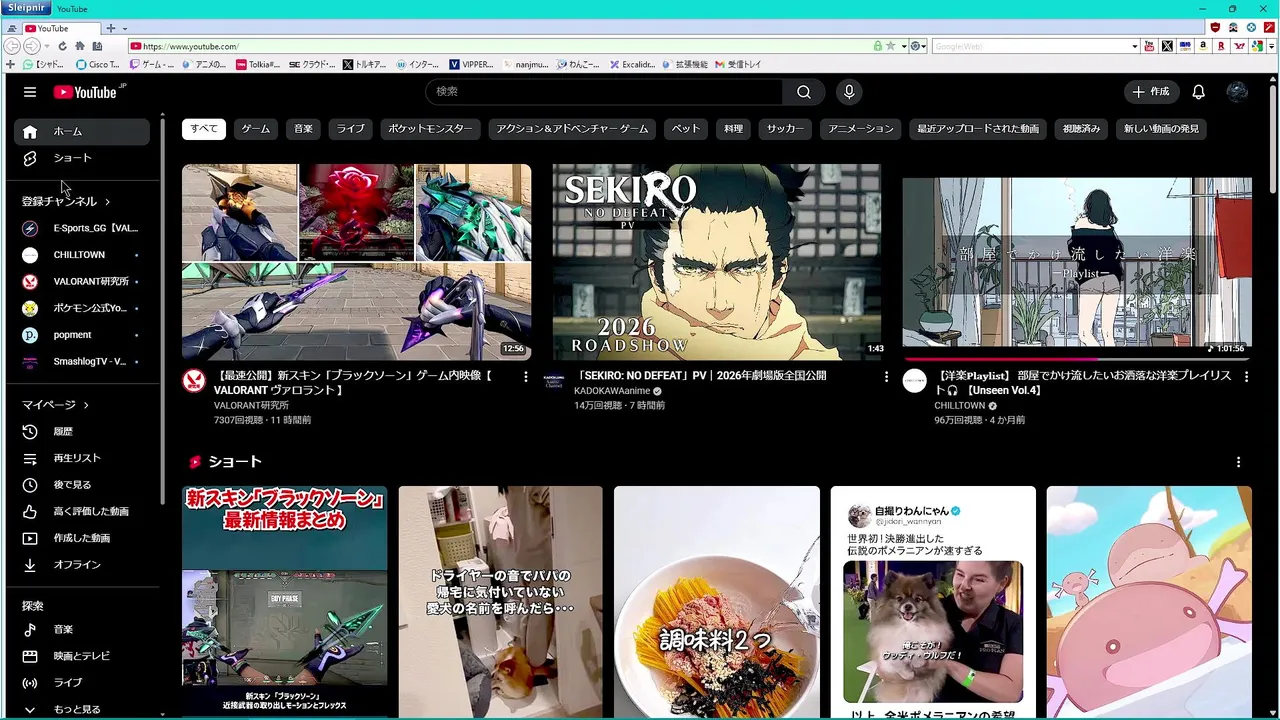Click the address bar URL
The image size is (1280, 720).
[190, 46]
